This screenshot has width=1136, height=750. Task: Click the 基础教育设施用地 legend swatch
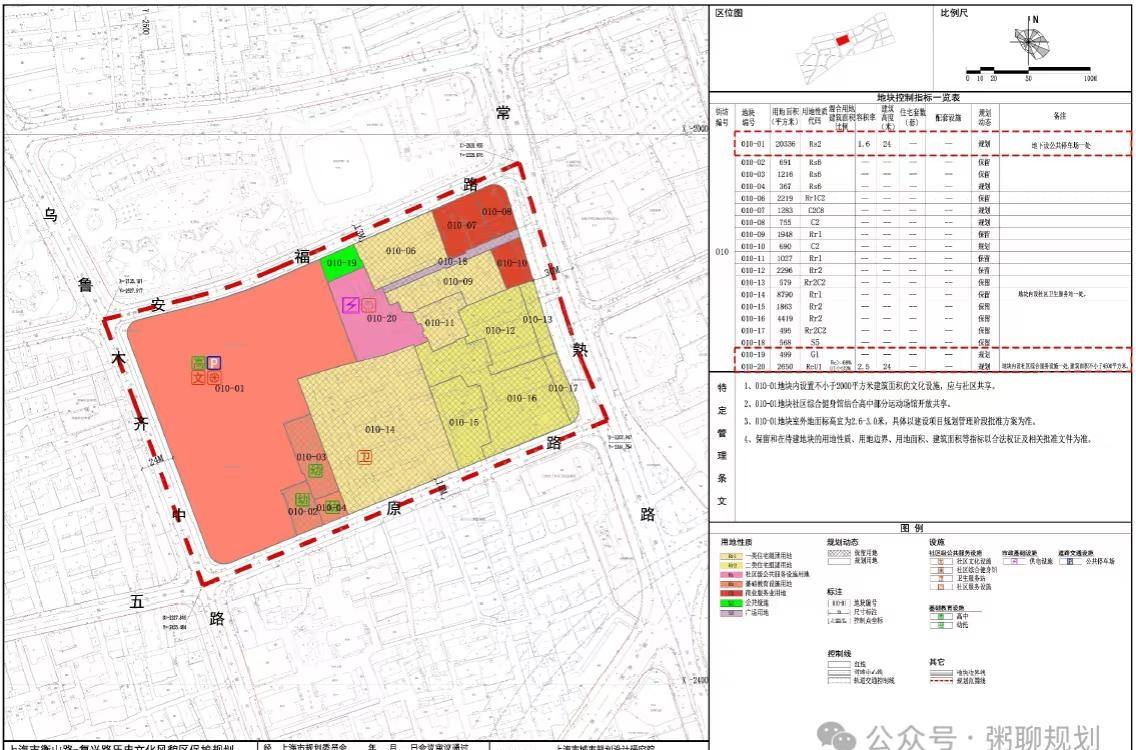[x=731, y=584]
